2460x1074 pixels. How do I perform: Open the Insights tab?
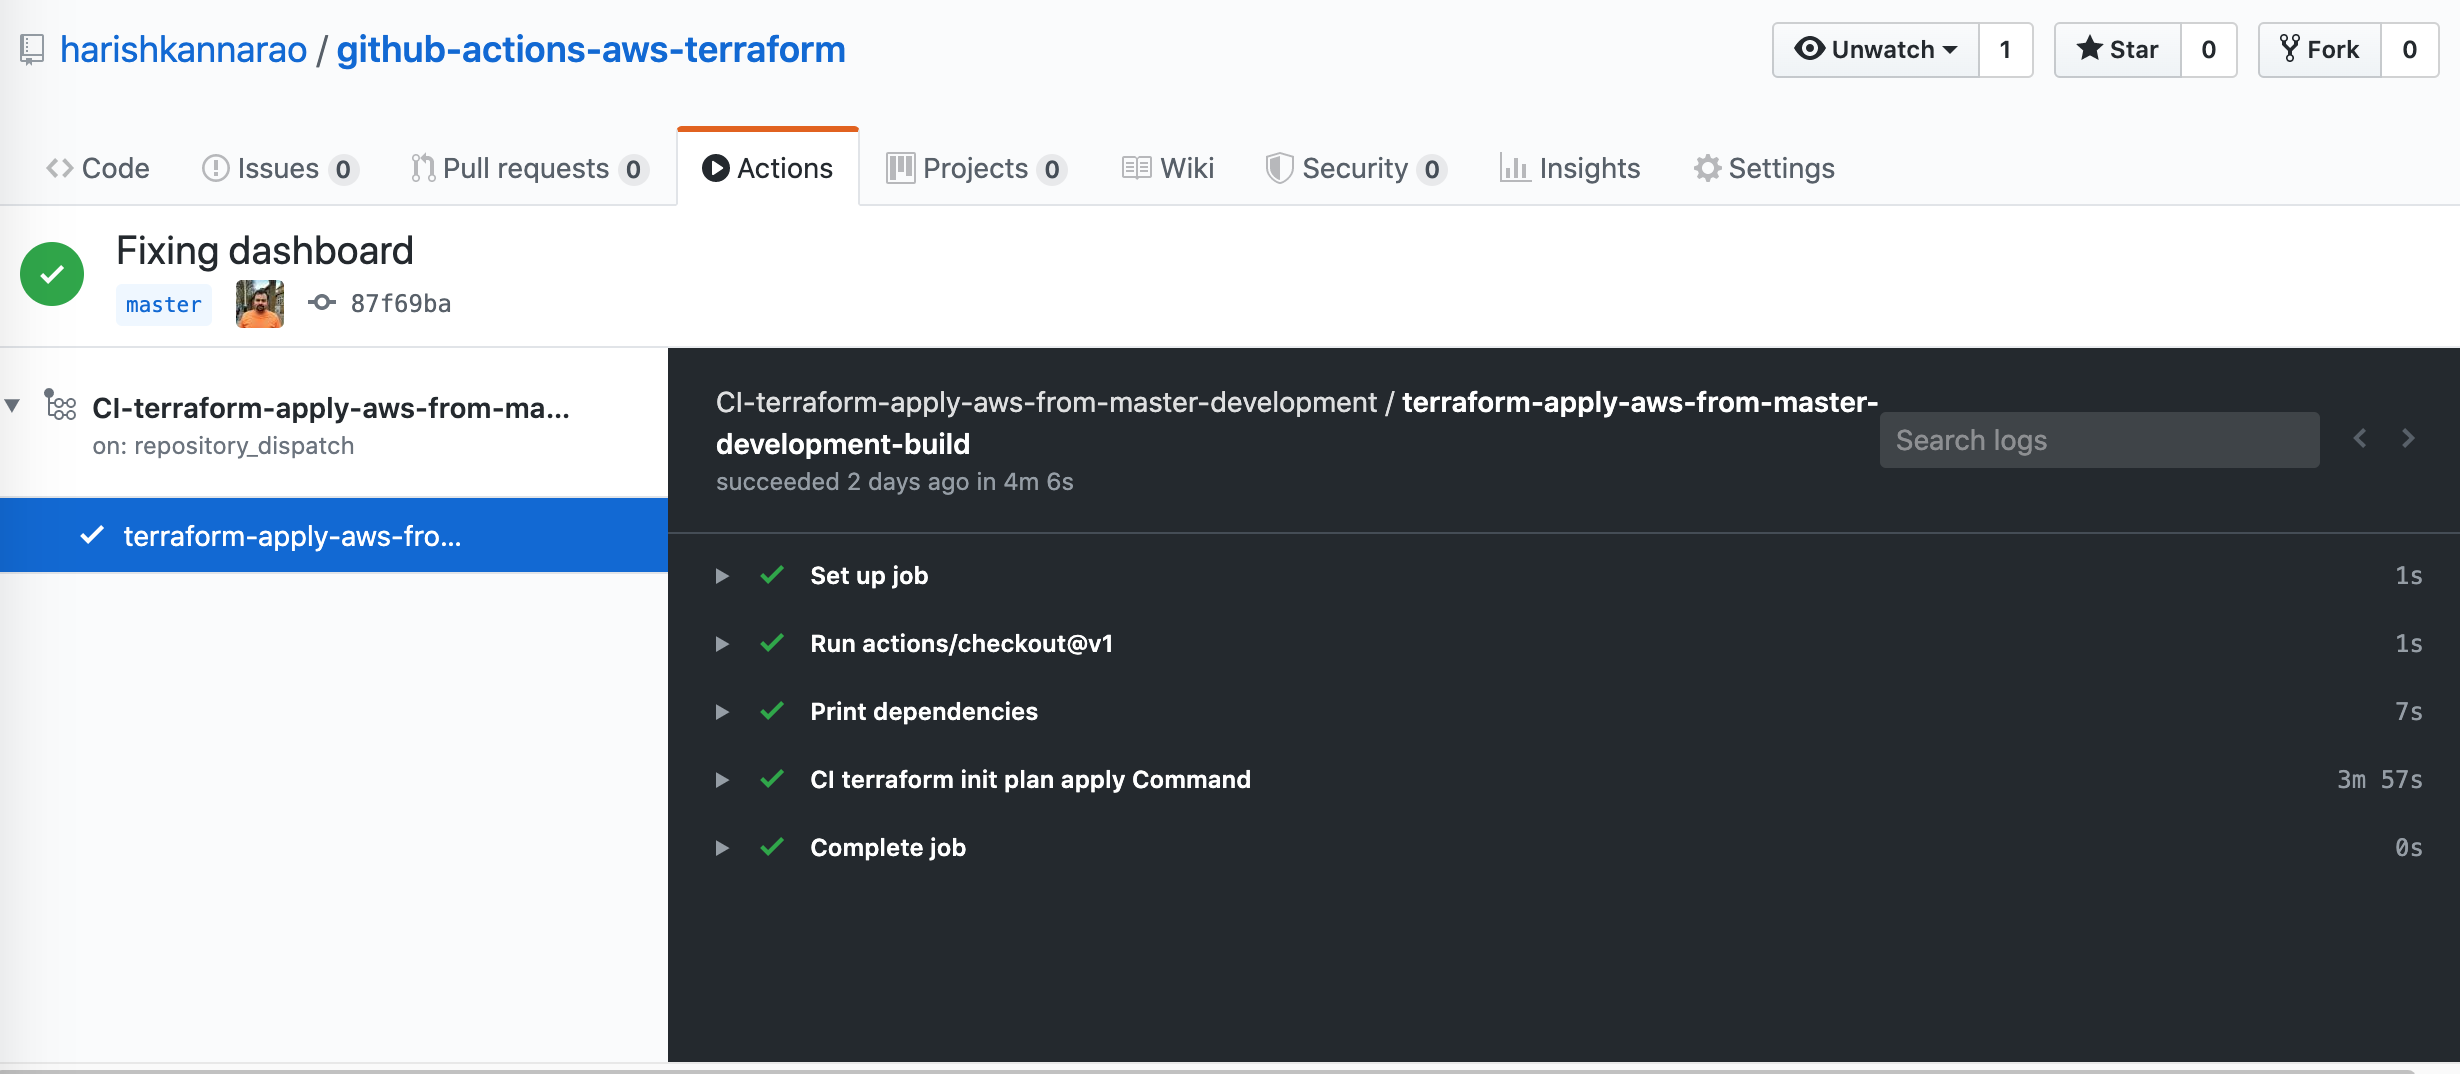click(1570, 168)
